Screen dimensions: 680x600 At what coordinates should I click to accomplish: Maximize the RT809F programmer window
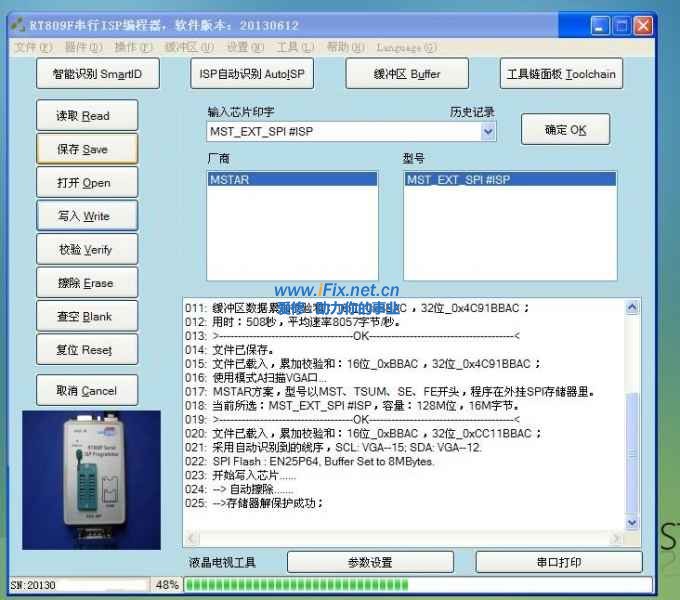pos(621,26)
